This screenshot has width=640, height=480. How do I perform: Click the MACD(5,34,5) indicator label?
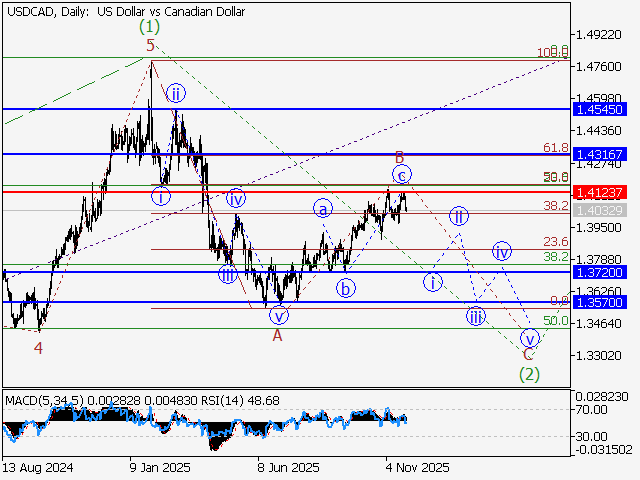coord(44,401)
